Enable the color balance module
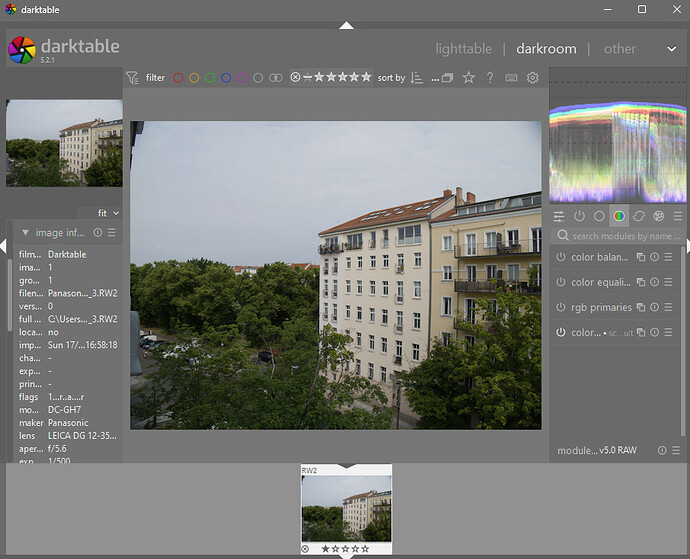This screenshot has width=690, height=559. pyautogui.click(x=561, y=257)
